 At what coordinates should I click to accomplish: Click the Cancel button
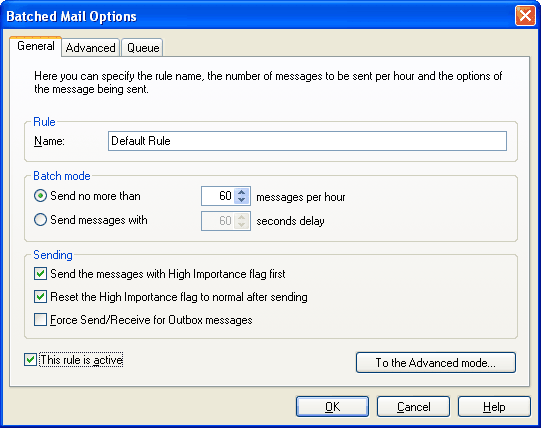point(413,407)
